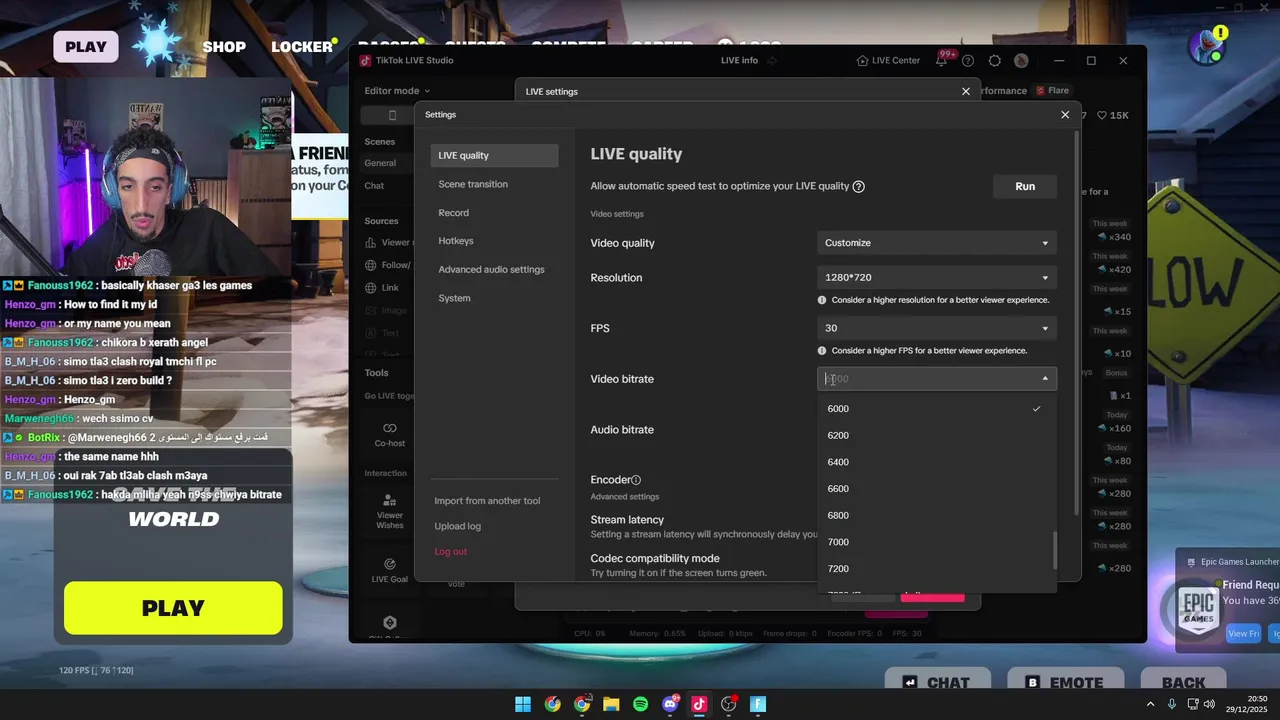
Task: Show hidden system tray icons
Action: [1150, 704]
